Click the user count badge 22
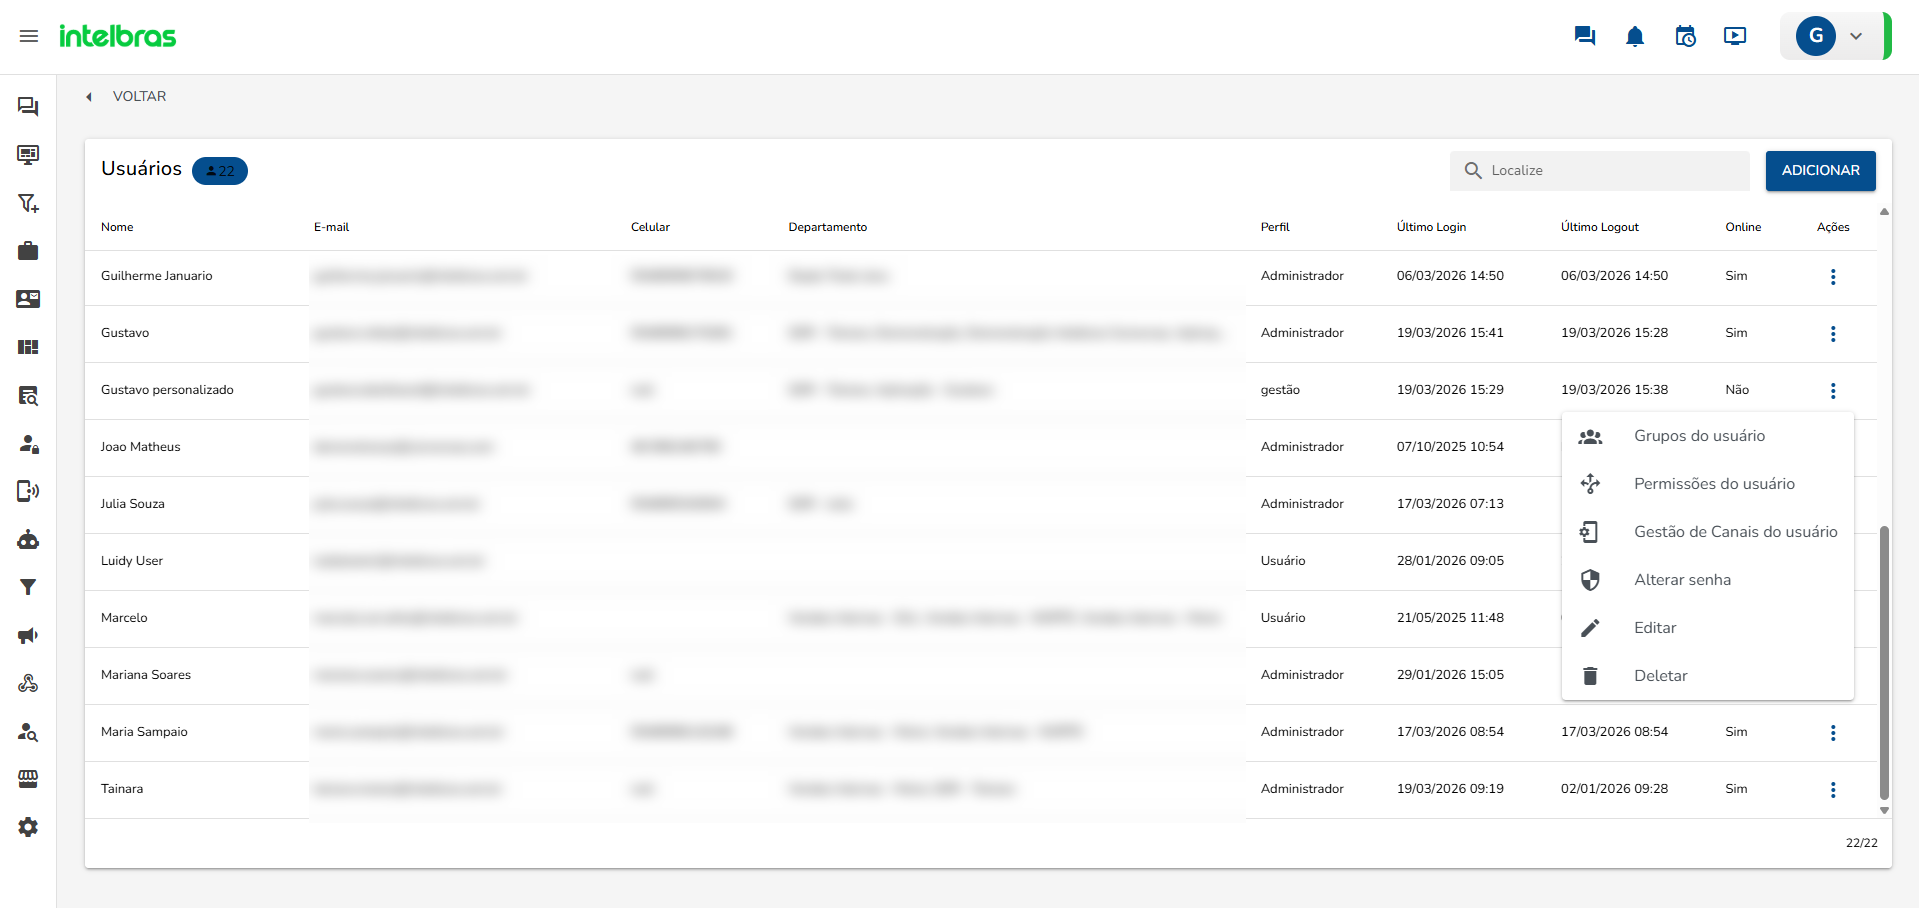Screen dimensions: 1919x908 coord(219,171)
